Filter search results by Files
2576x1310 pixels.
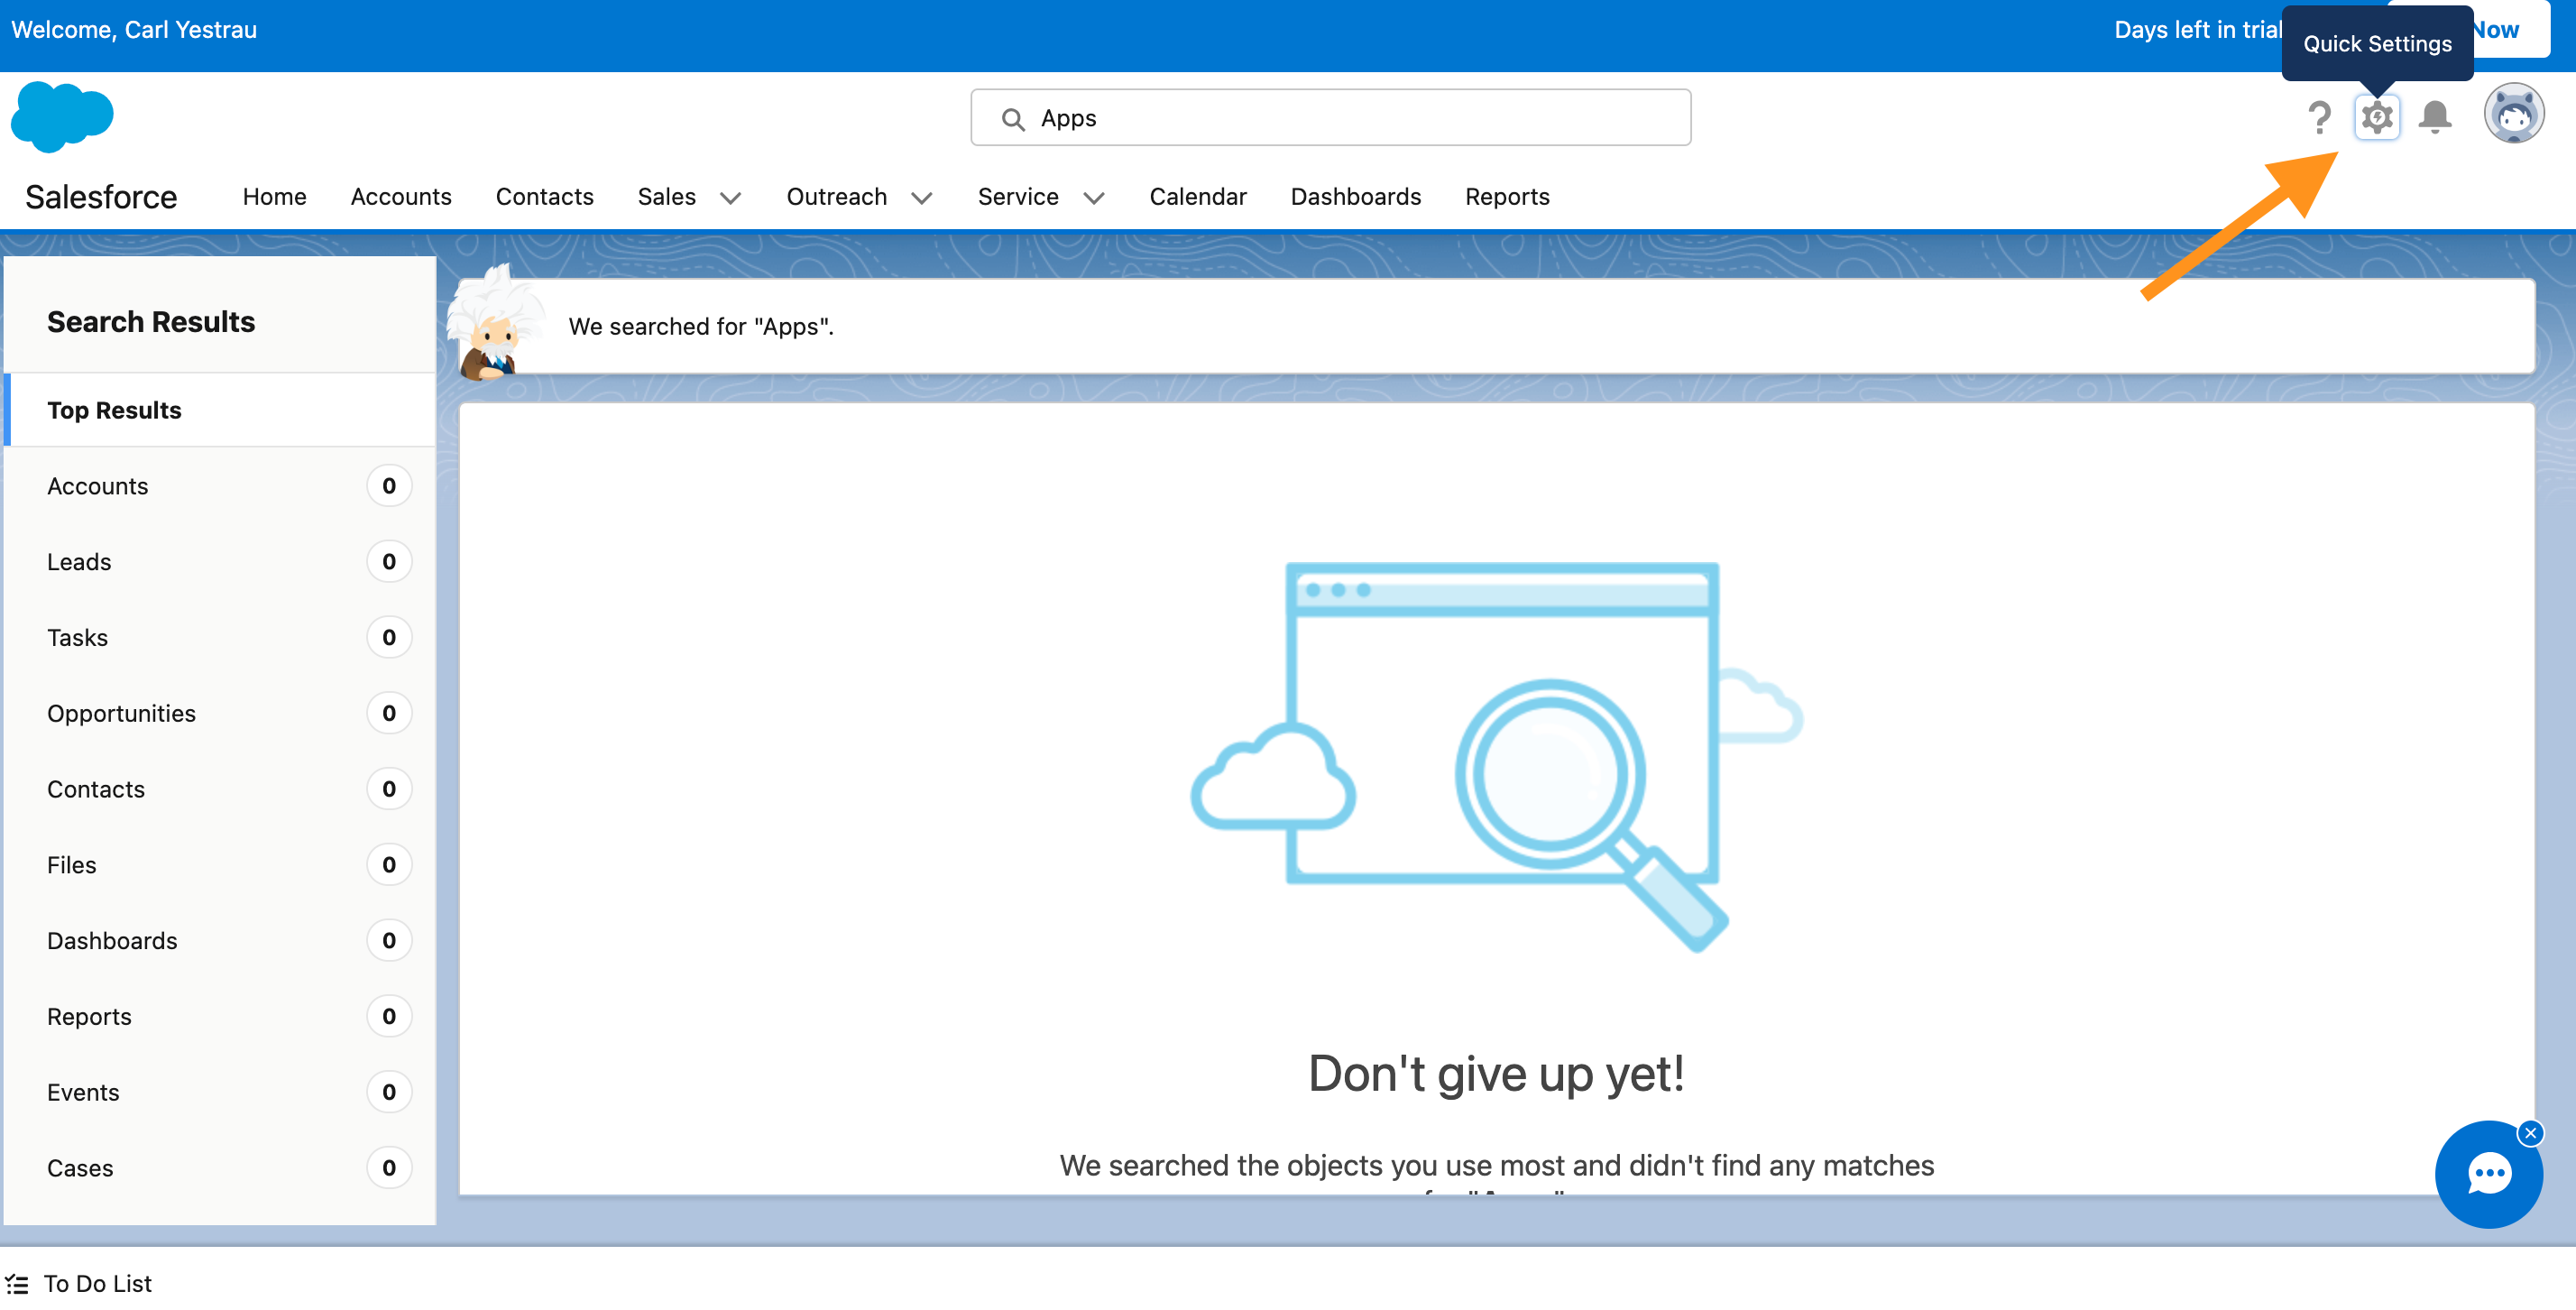tap(220, 865)
